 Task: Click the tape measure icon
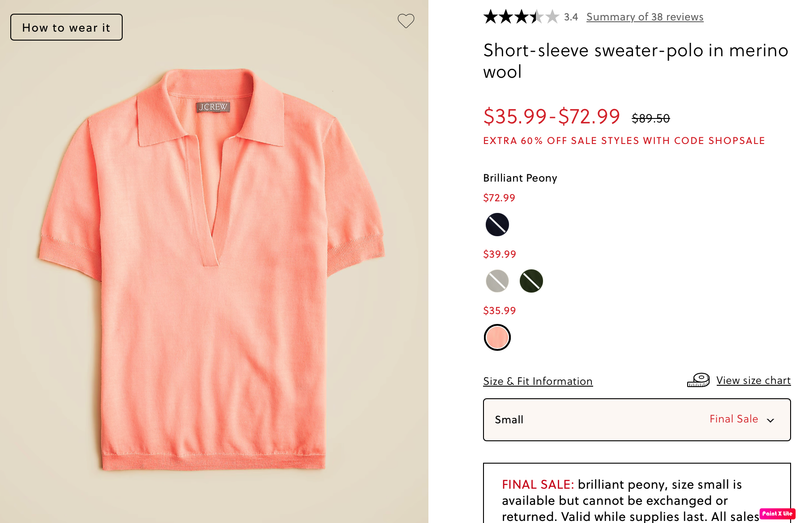698,380
